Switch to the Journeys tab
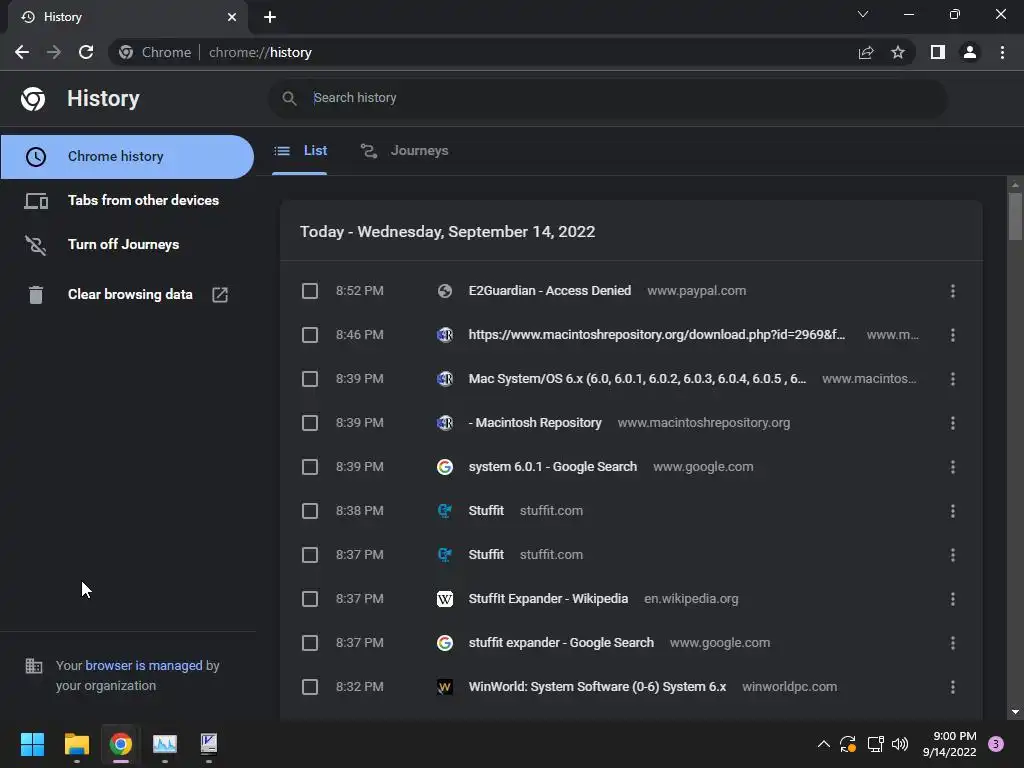The image size is (1024, 768). tap(405, 151)
